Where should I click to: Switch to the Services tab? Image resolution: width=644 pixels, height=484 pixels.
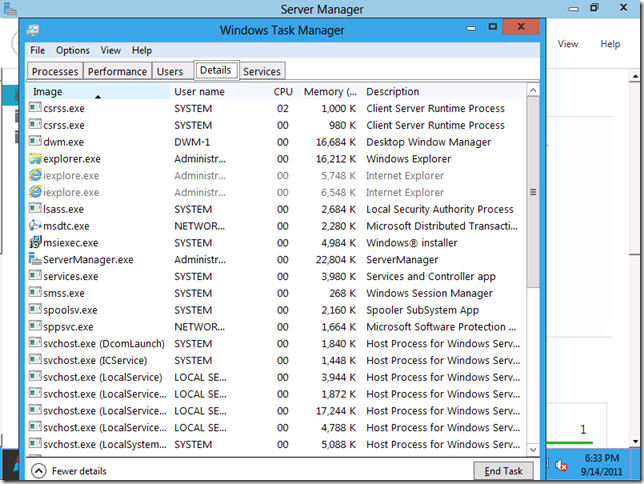coord(262,71)
